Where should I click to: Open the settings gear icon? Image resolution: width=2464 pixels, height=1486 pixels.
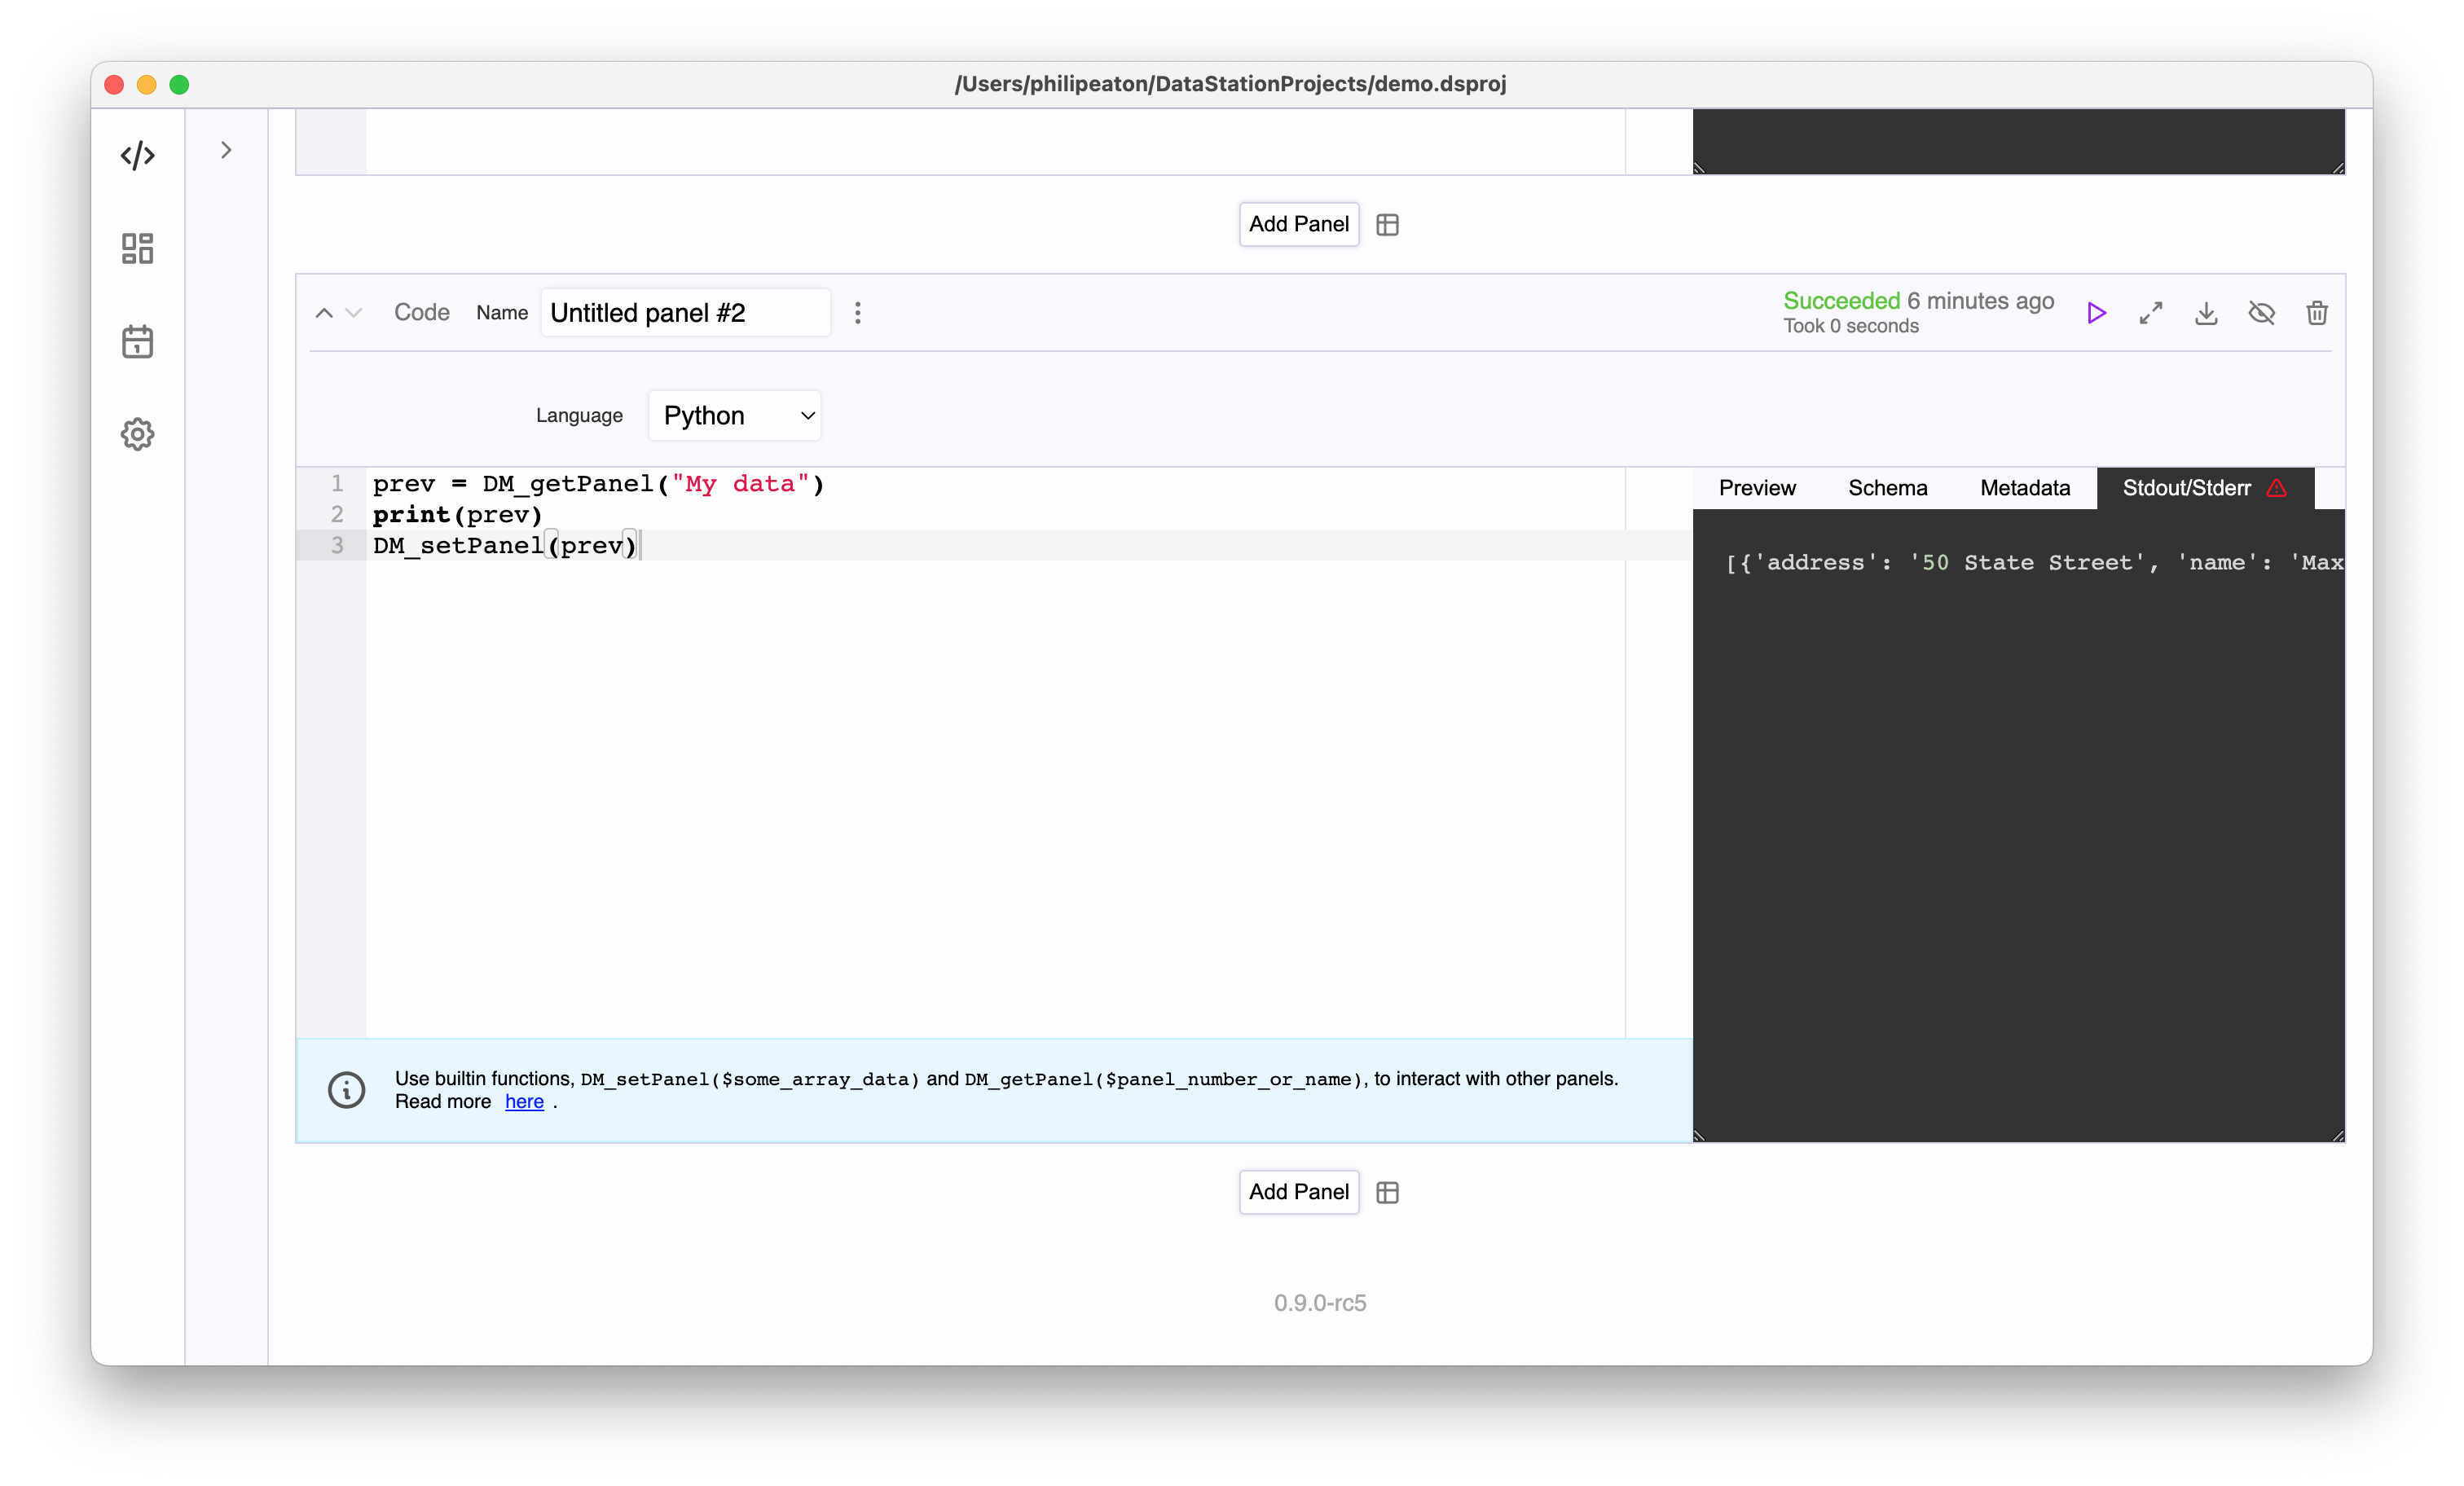point(137,434)
